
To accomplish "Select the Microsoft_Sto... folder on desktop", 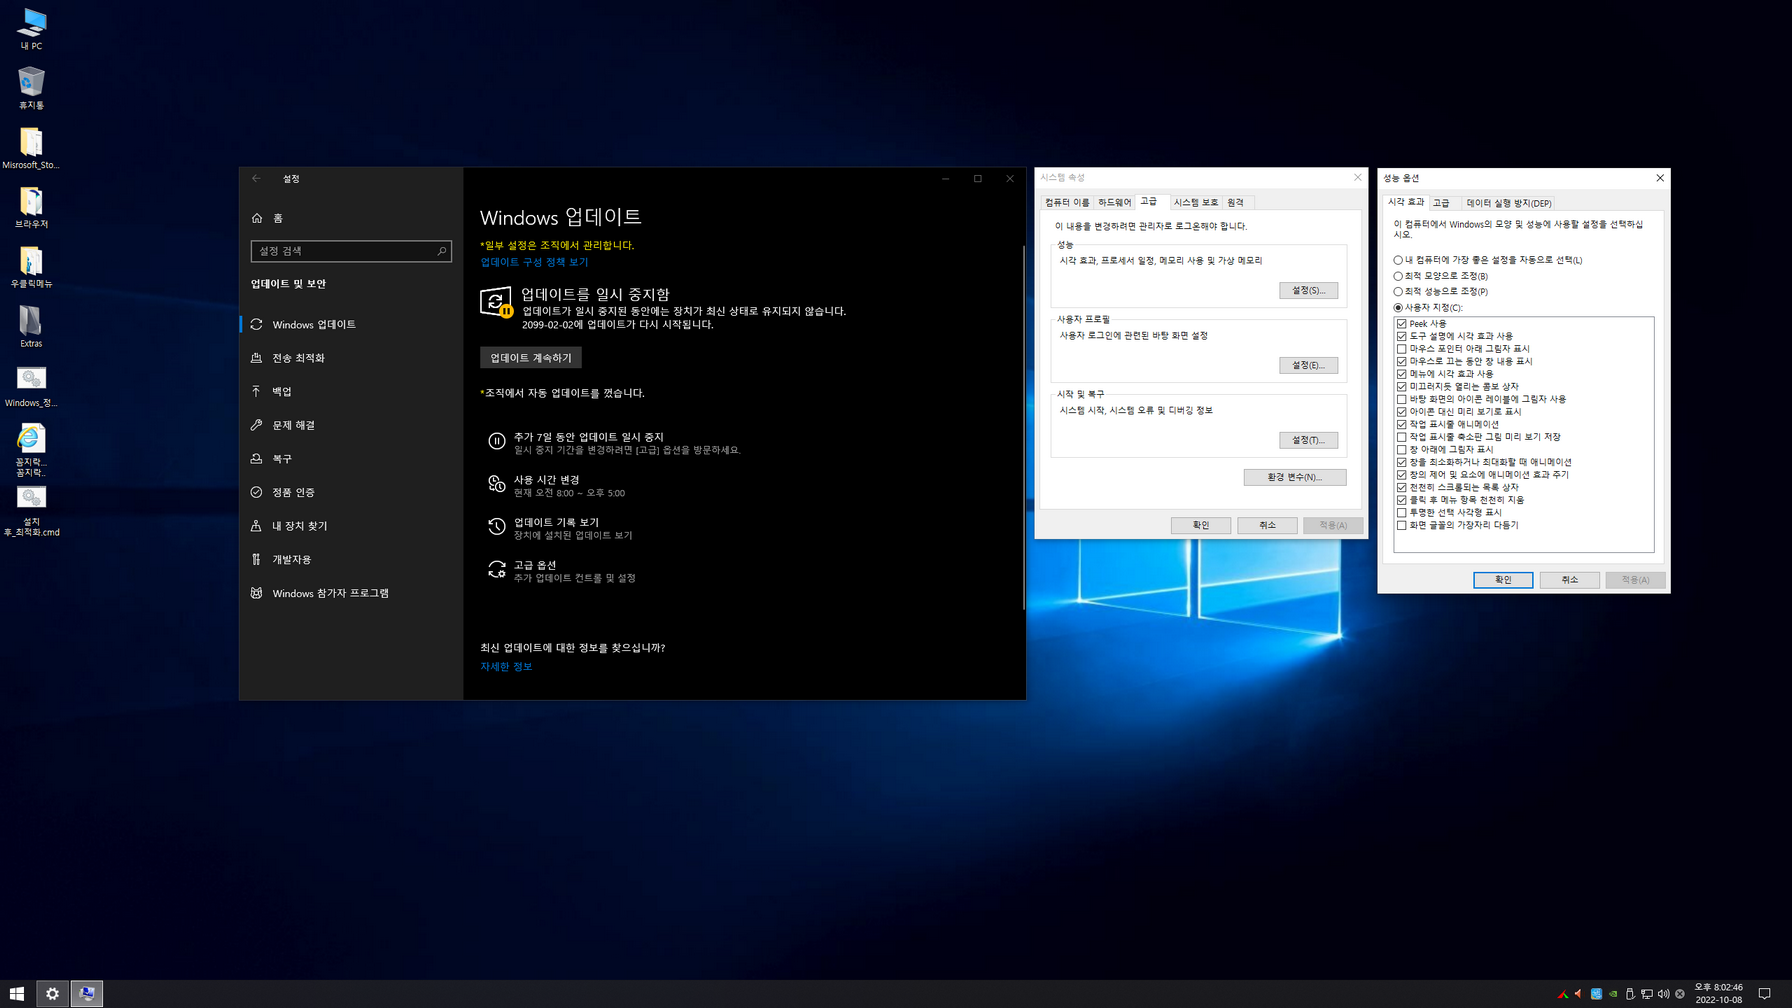I will (31, 147).
